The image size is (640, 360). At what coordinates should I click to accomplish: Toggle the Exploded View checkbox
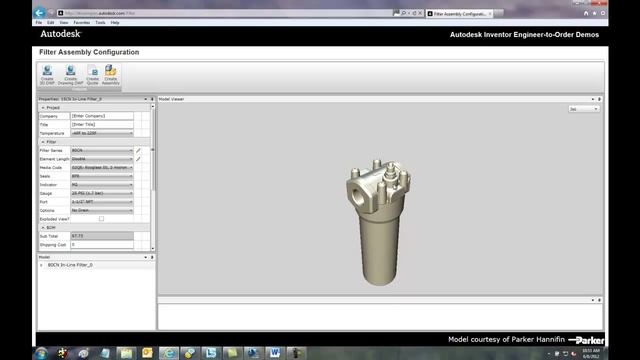[x=101, y=219]
